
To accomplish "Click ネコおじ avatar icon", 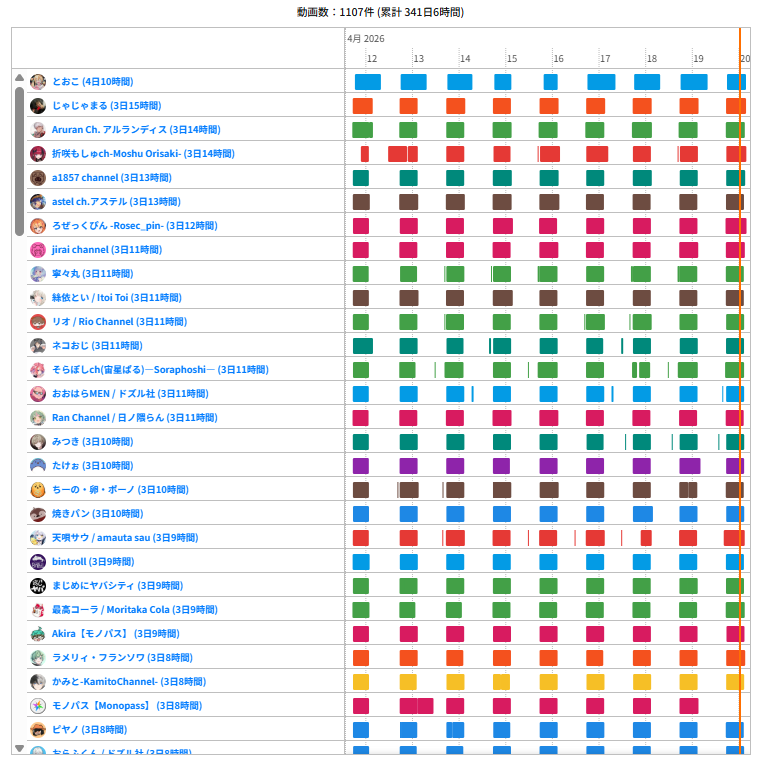I will 38,345.
